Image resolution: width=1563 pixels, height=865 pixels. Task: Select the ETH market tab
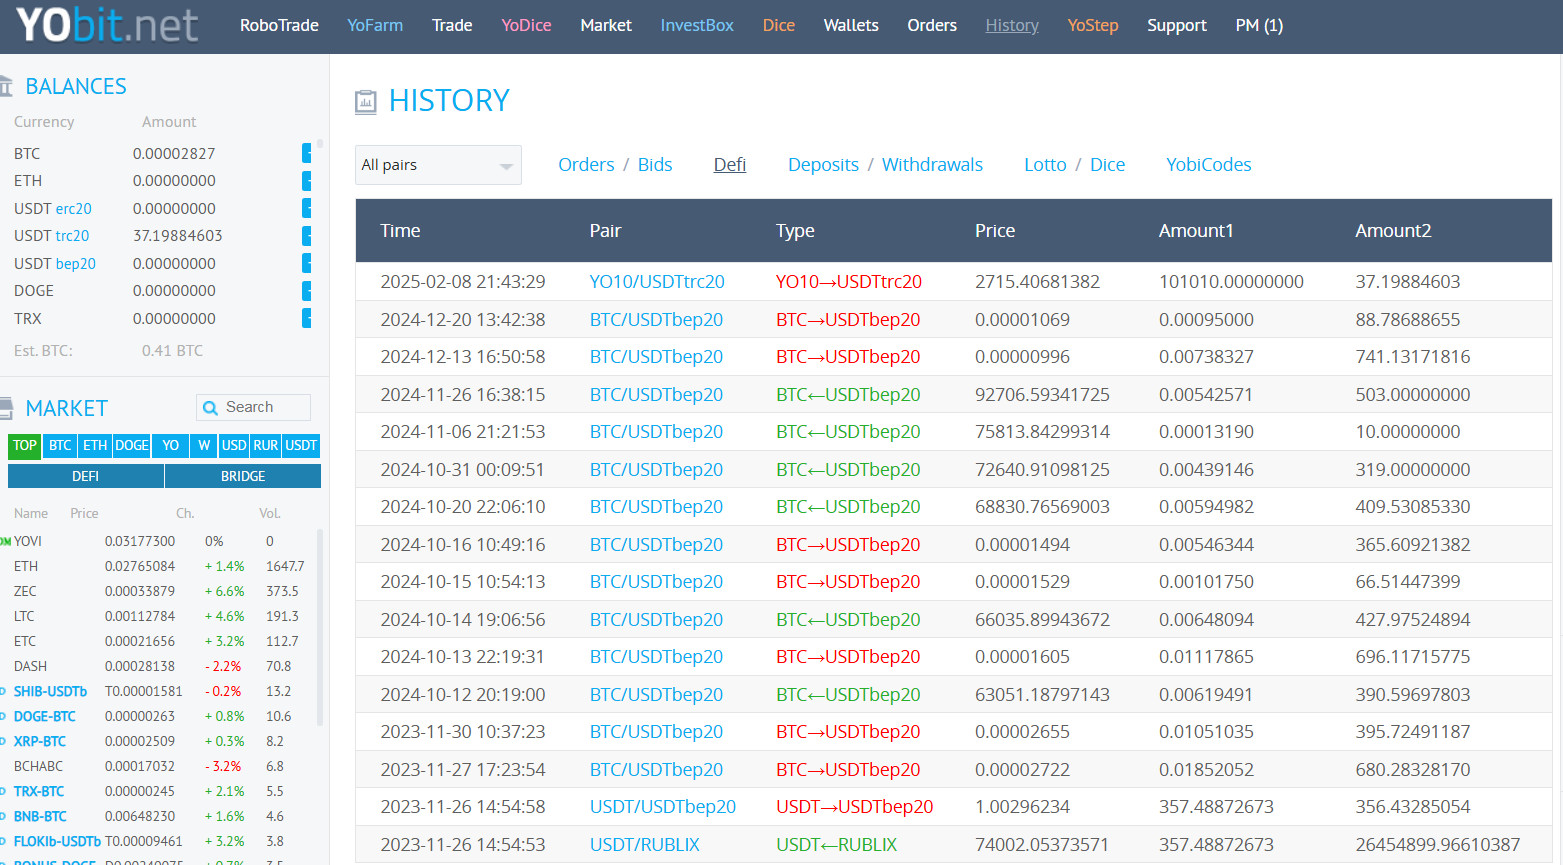coord(95,445)
